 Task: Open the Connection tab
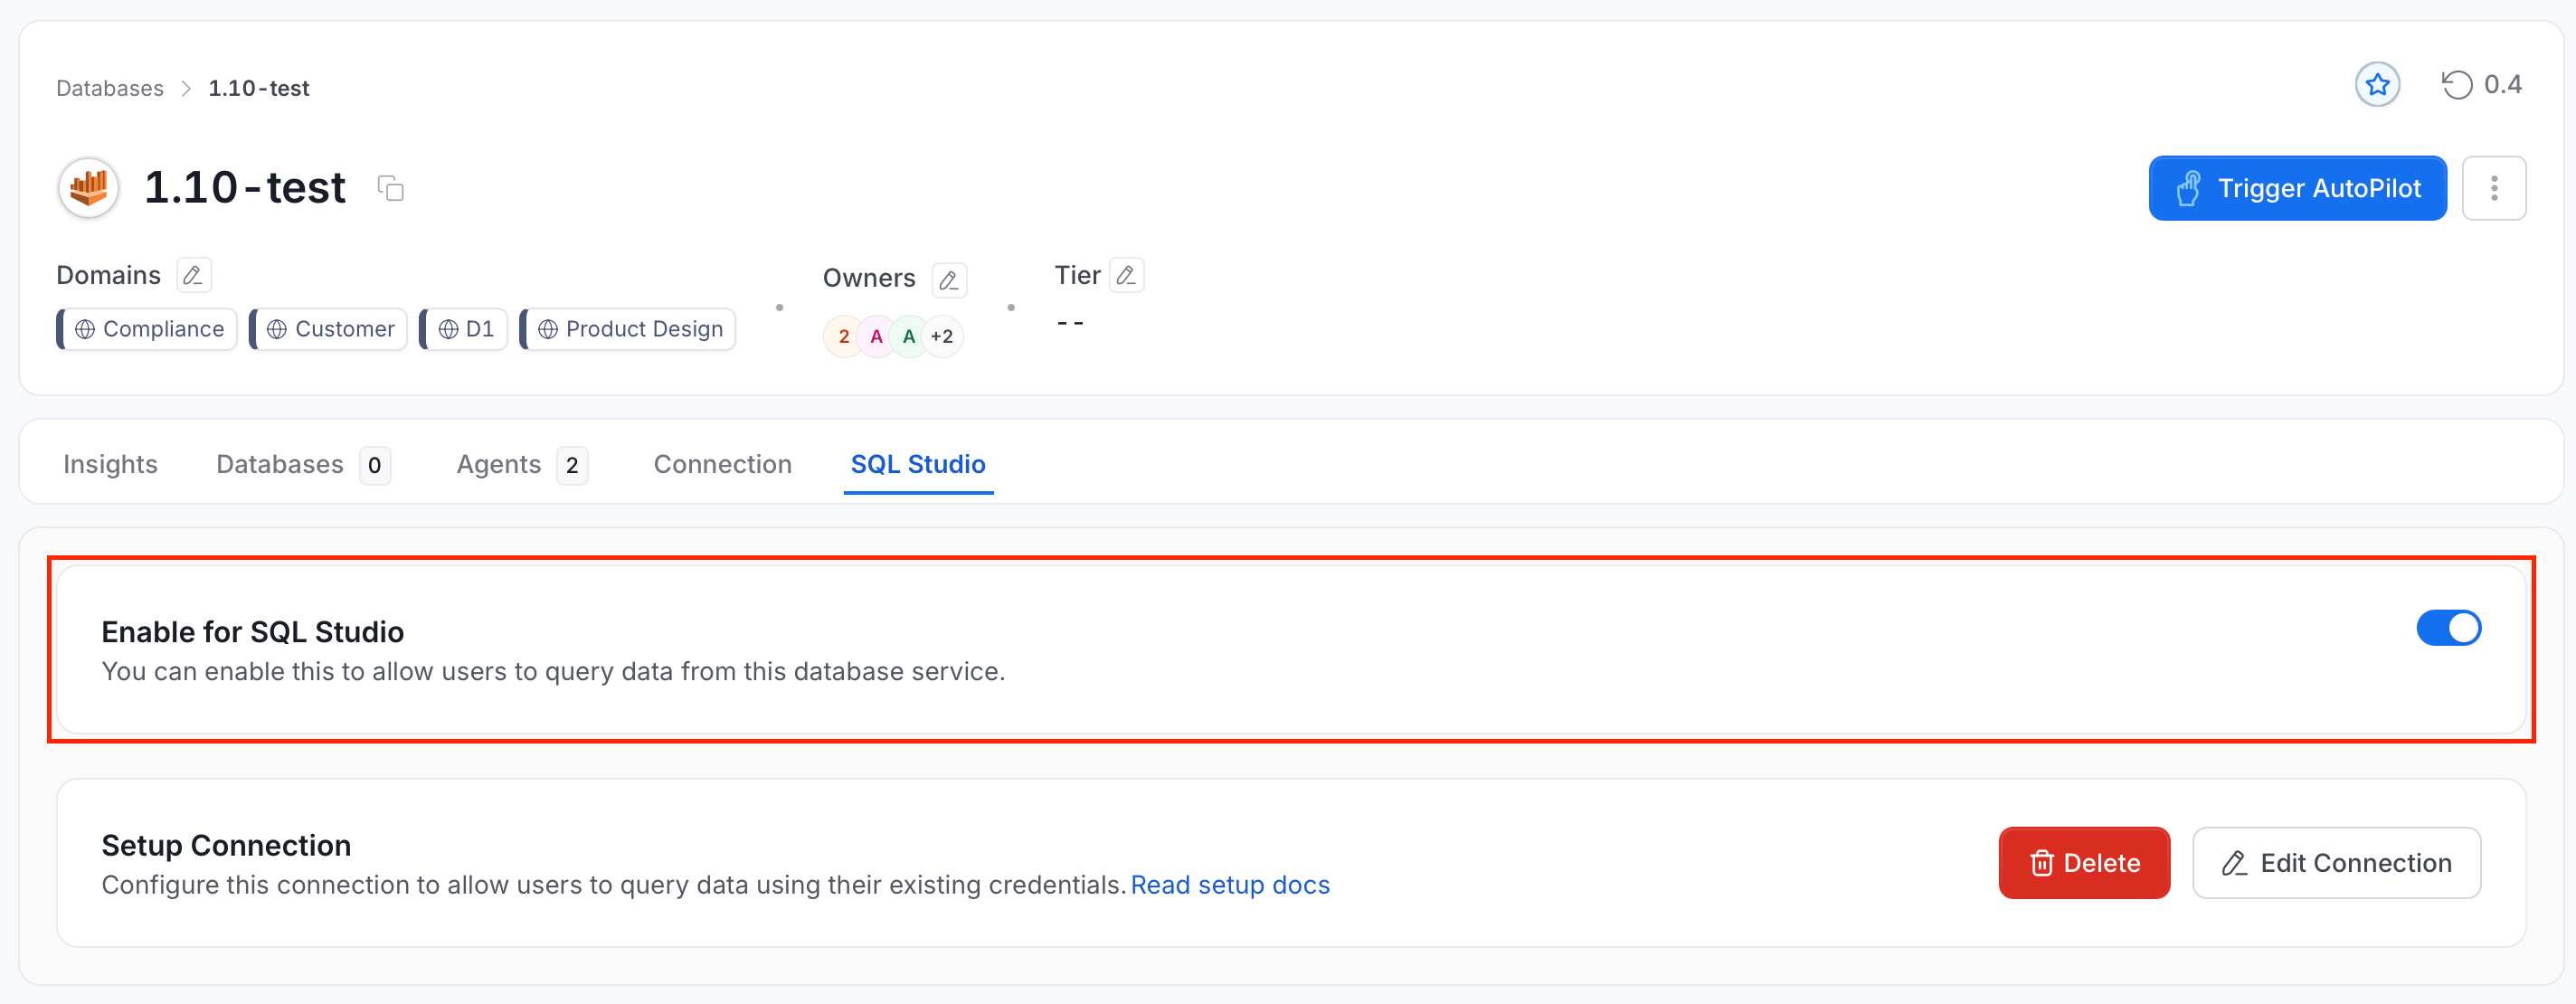722,464
